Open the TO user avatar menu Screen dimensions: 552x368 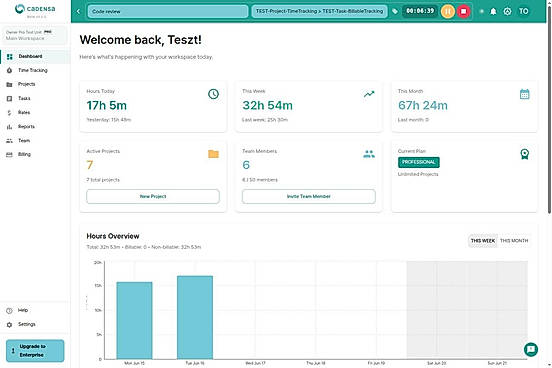coord(523,11)
